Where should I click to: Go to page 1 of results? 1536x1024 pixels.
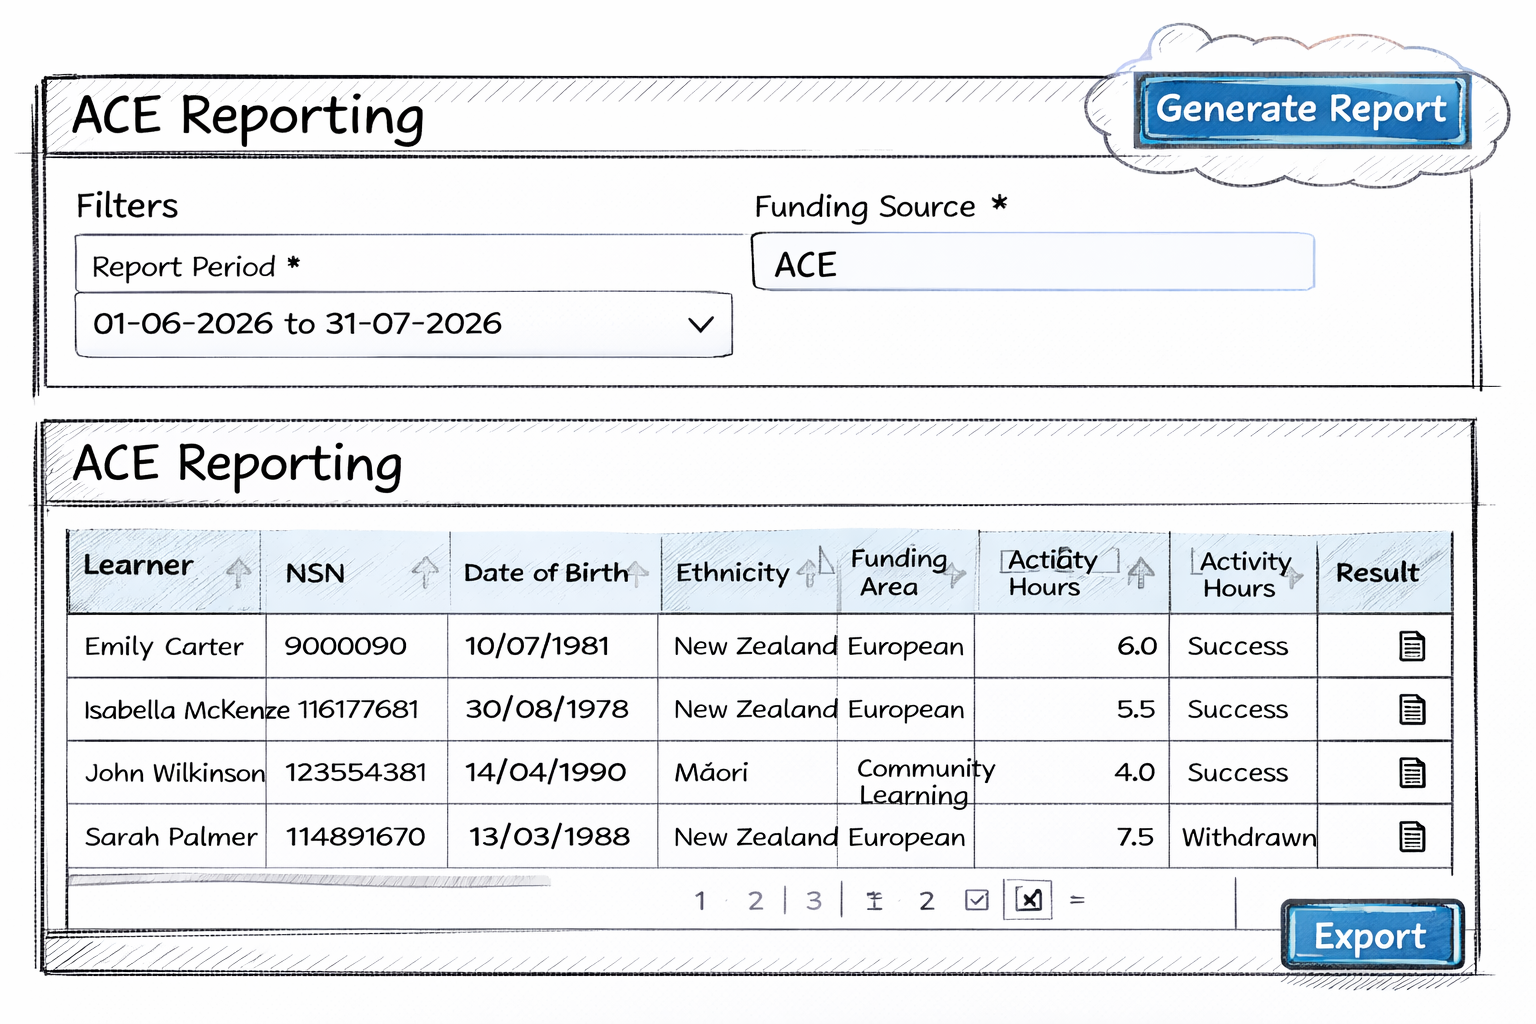700,901
